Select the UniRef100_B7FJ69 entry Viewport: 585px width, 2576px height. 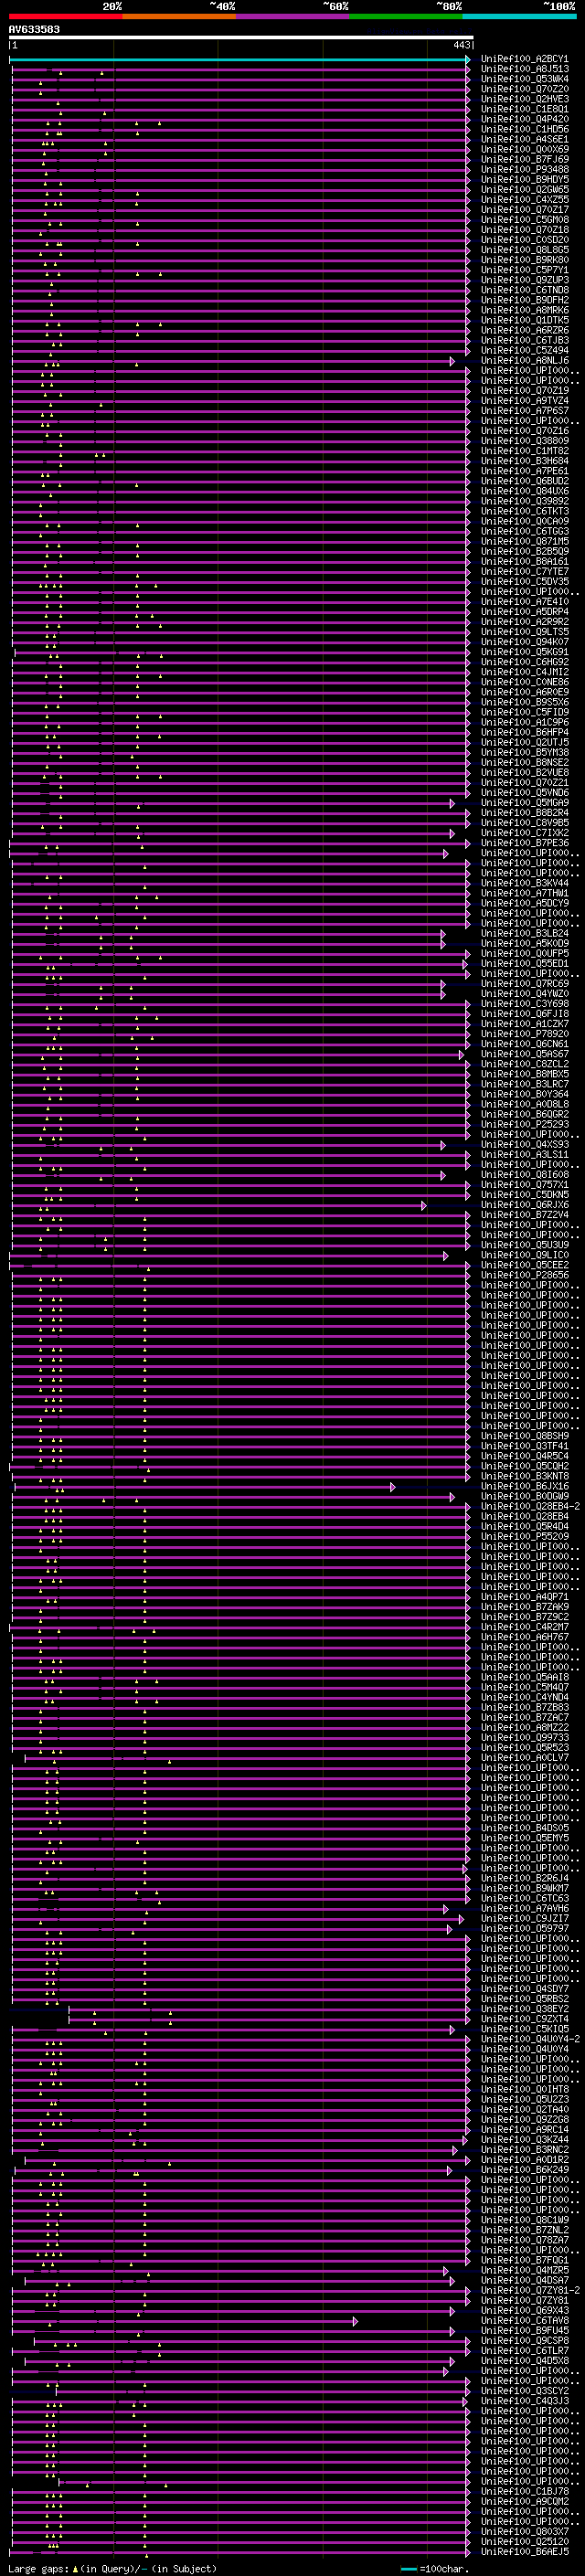(525, 159)
